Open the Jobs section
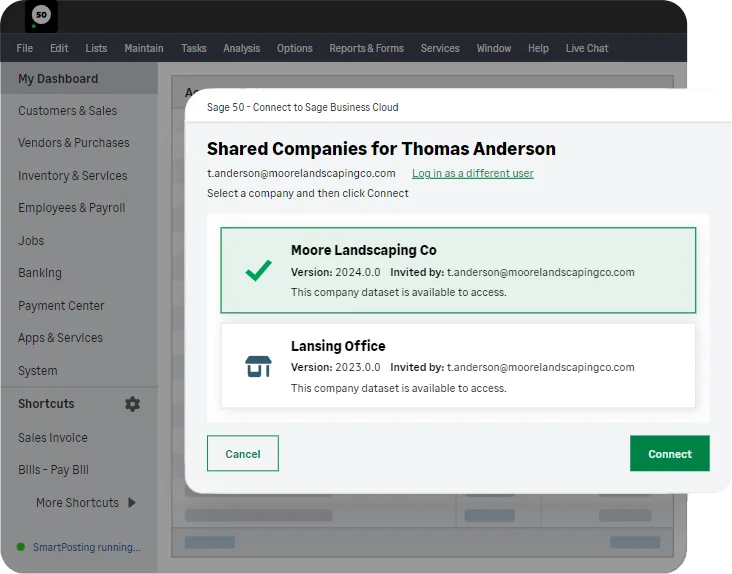The image size is (732, 574). (x=31, y=241)
